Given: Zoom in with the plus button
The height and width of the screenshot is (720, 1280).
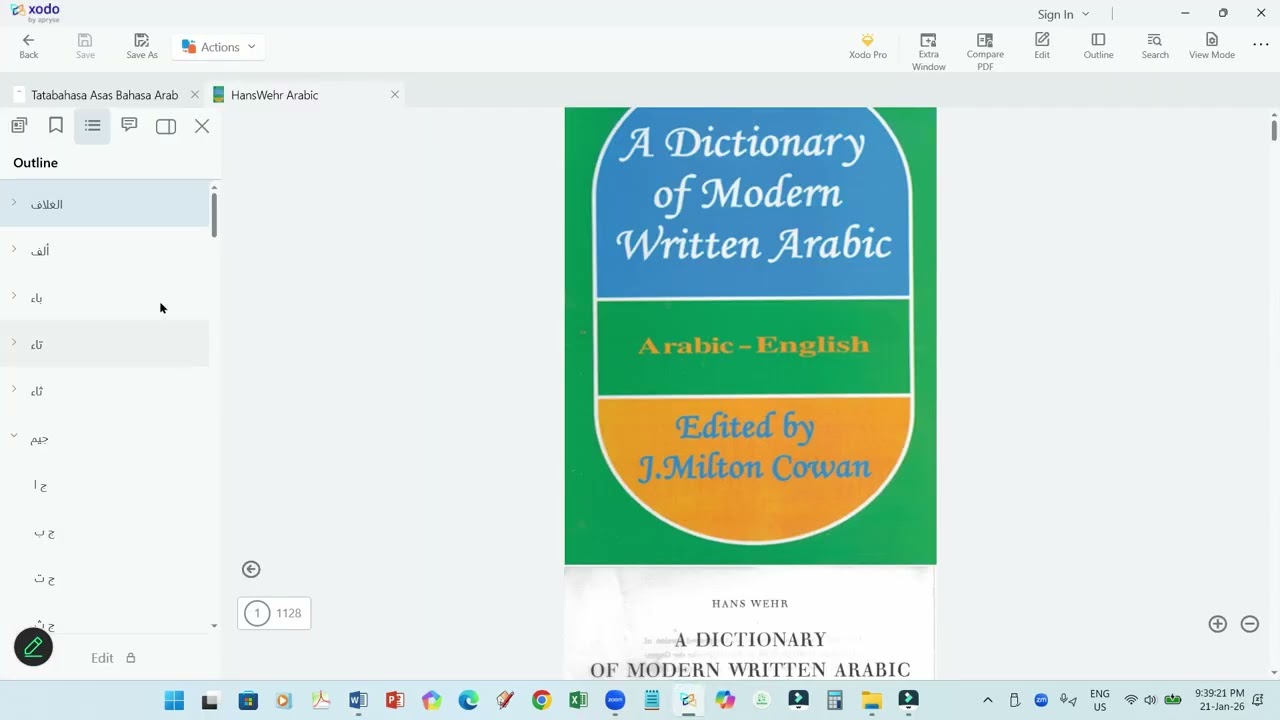Looking at the screenshot, I should 1217,624.
